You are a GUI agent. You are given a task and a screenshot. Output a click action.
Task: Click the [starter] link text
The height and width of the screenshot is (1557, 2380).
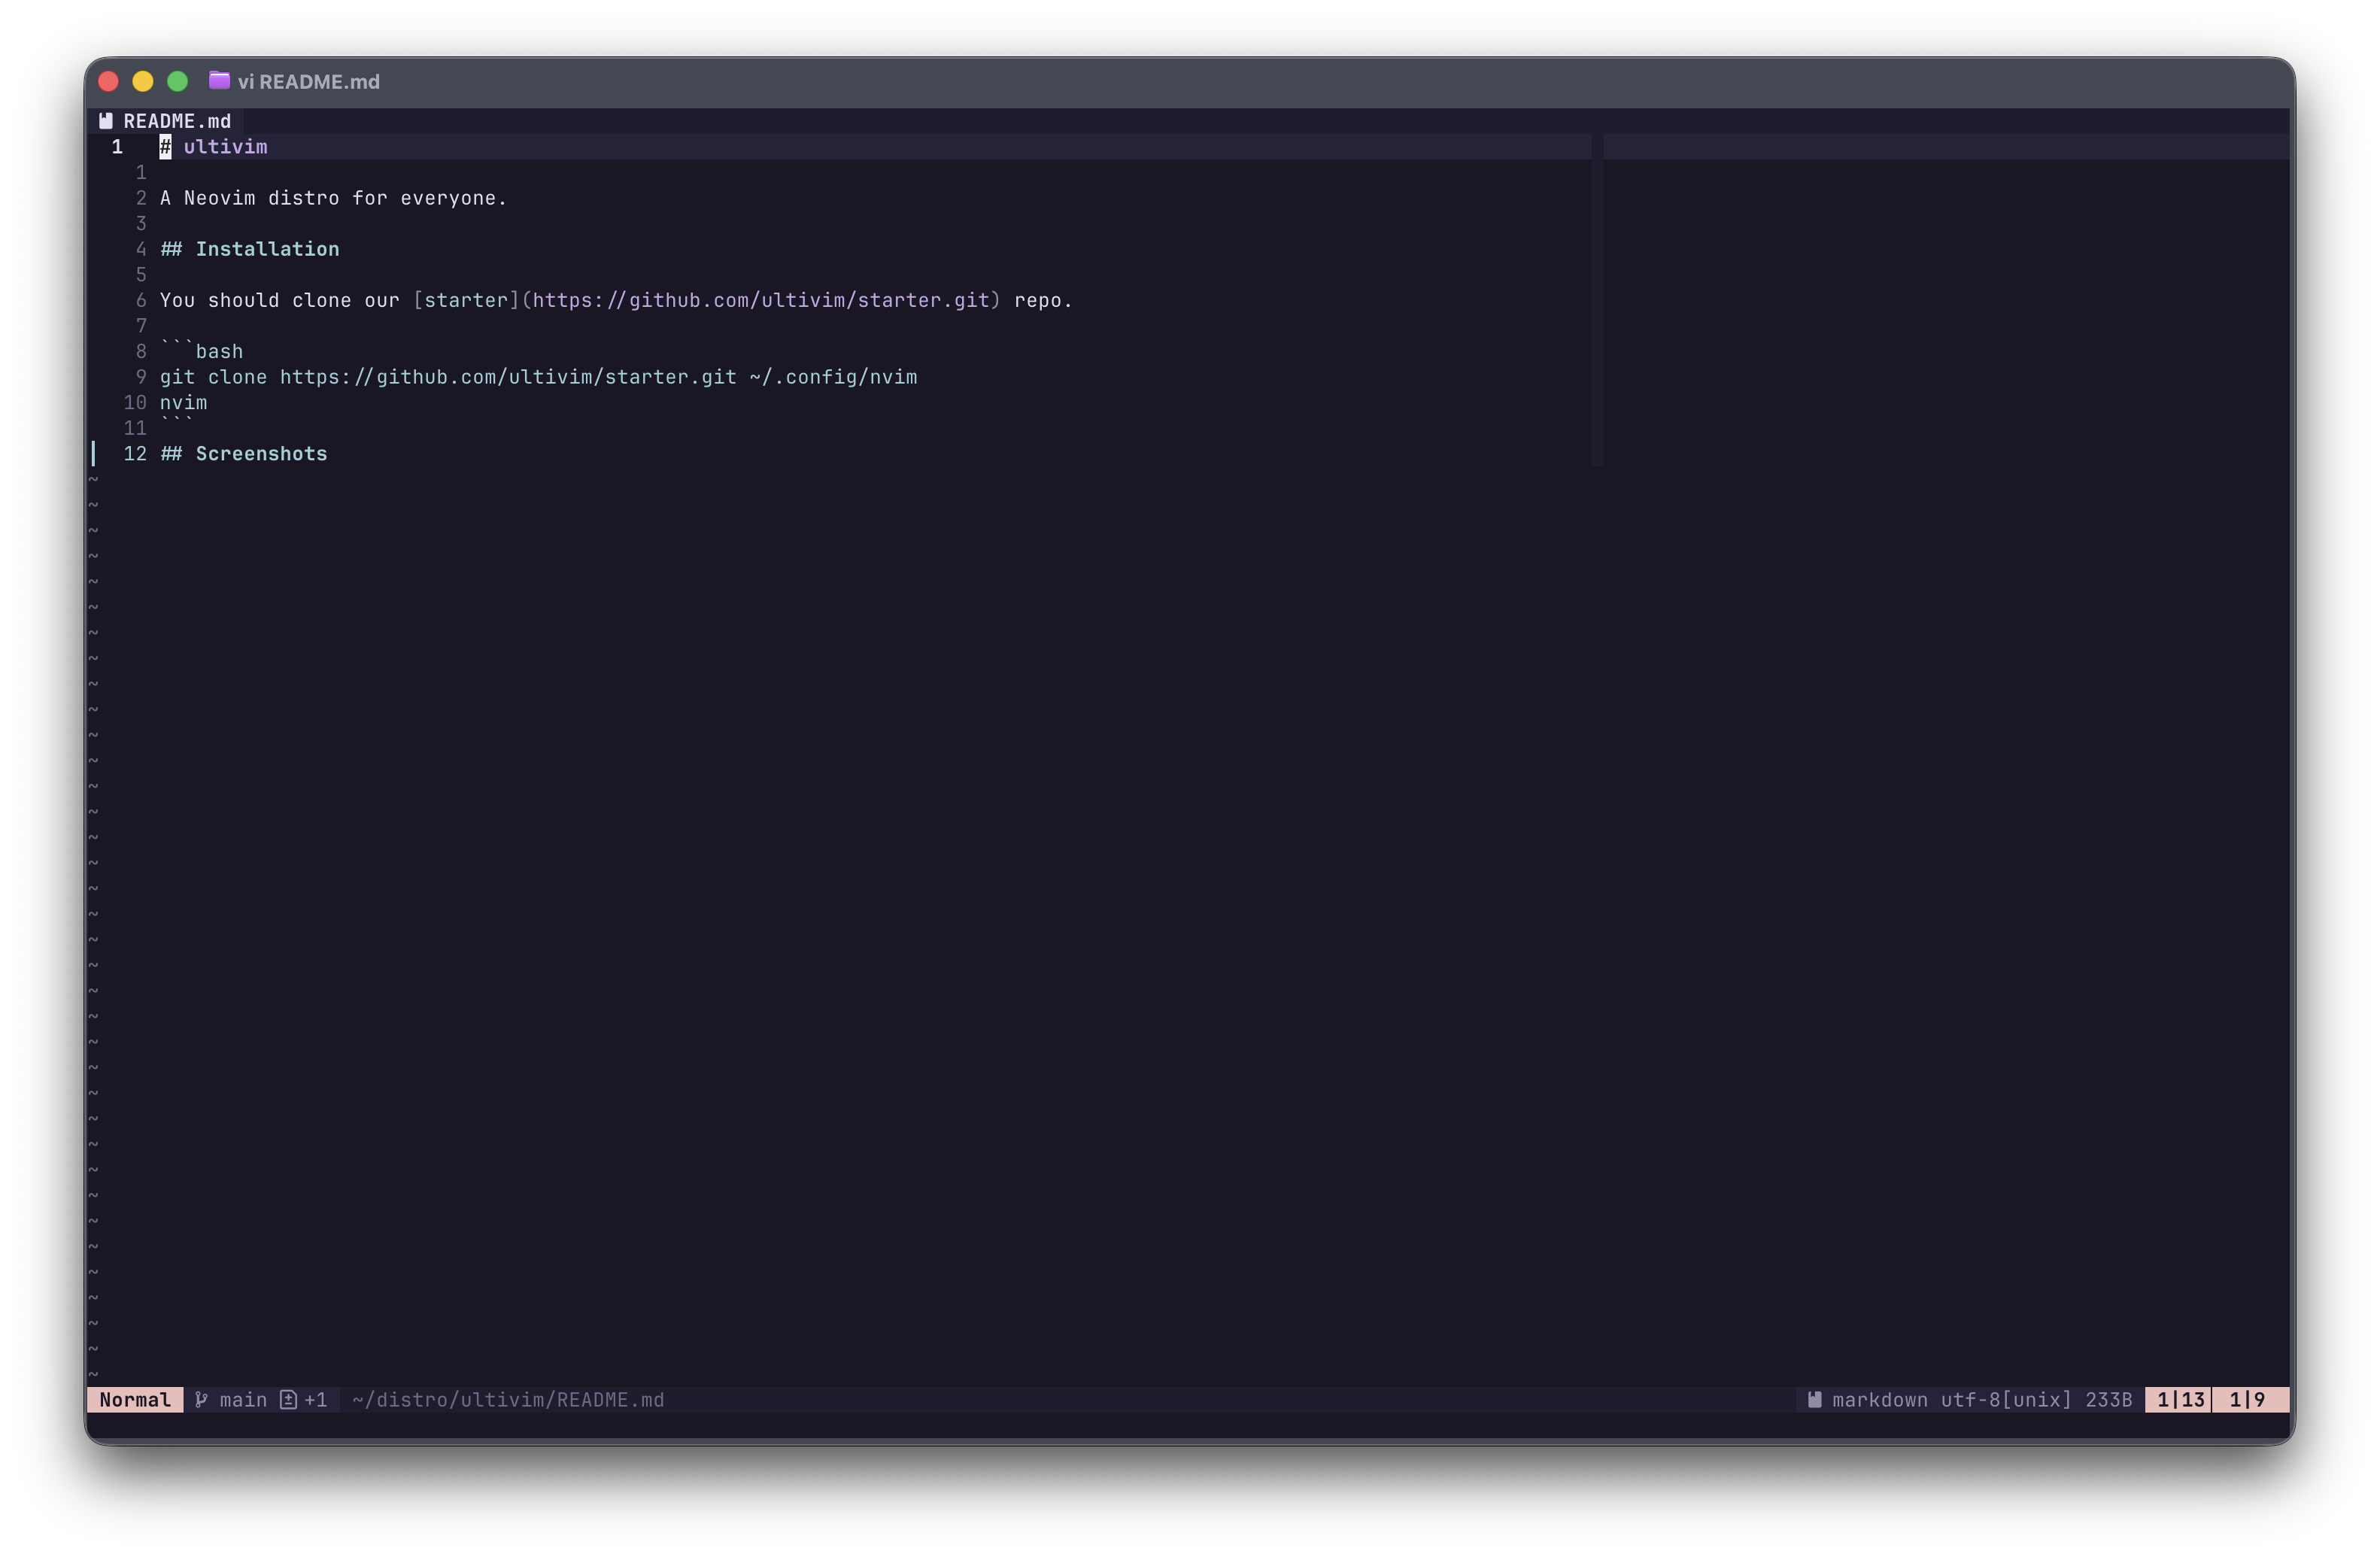pyautogui.click(x=466, y=300)
